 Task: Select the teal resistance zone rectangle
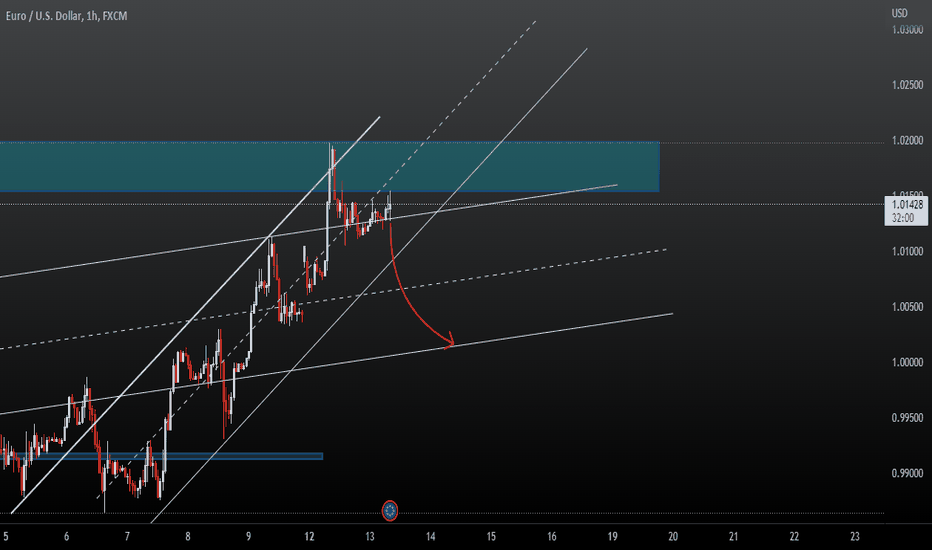coord(329,166)
